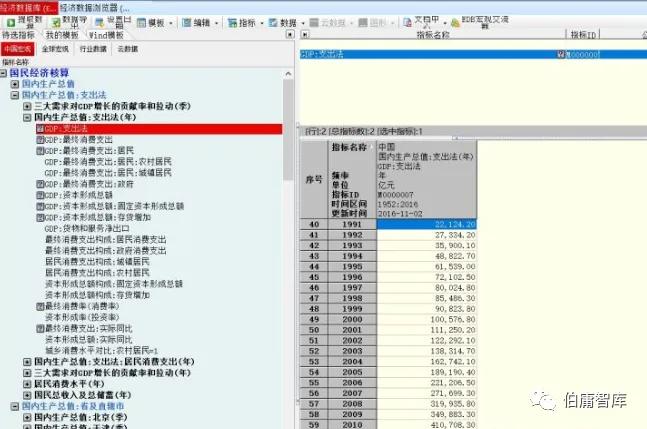Expand the 国内生产总值:北京(季) node
The height and width of the screenshot is (429, 647).
tap(27, 417)
